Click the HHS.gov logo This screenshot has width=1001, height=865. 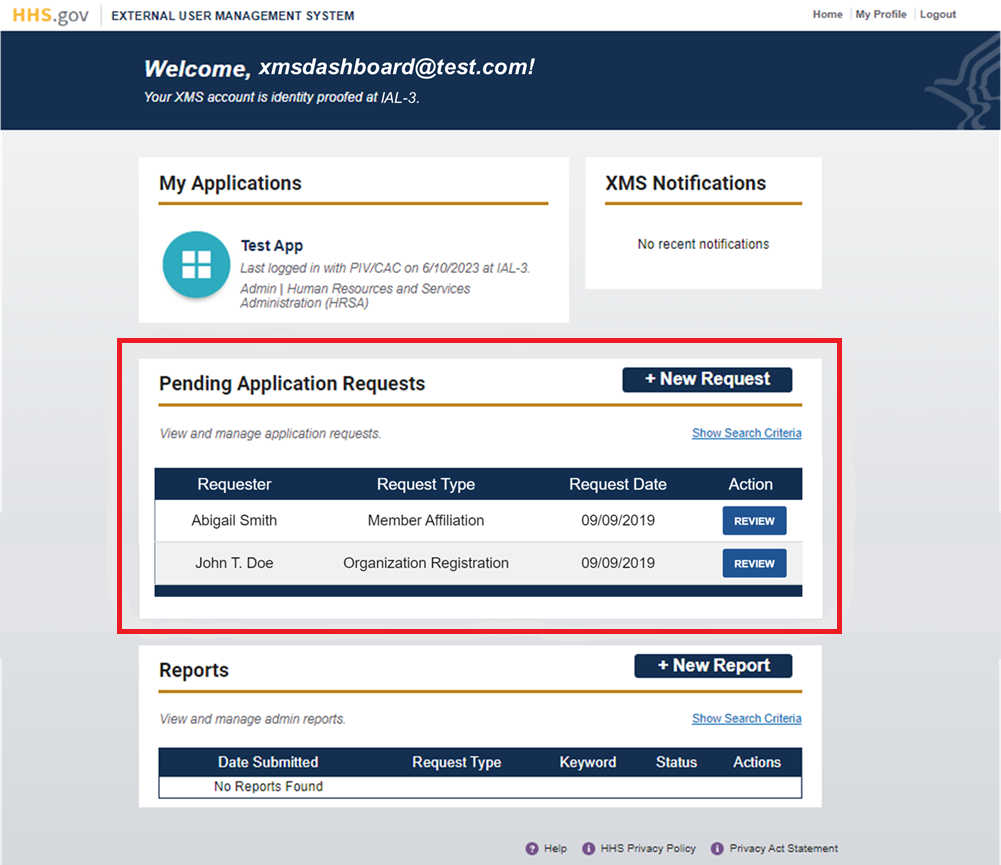(50, 15)
